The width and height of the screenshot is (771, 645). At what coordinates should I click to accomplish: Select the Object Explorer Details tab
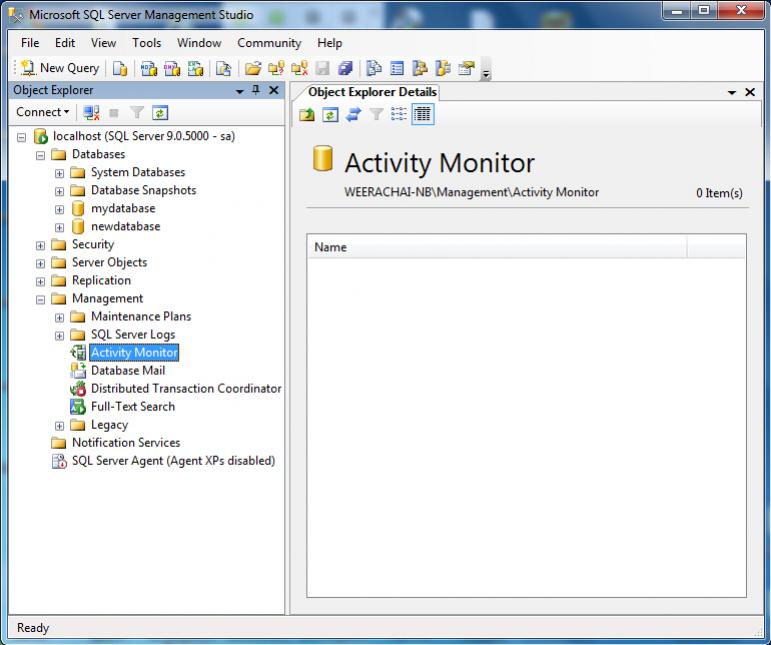372,92
